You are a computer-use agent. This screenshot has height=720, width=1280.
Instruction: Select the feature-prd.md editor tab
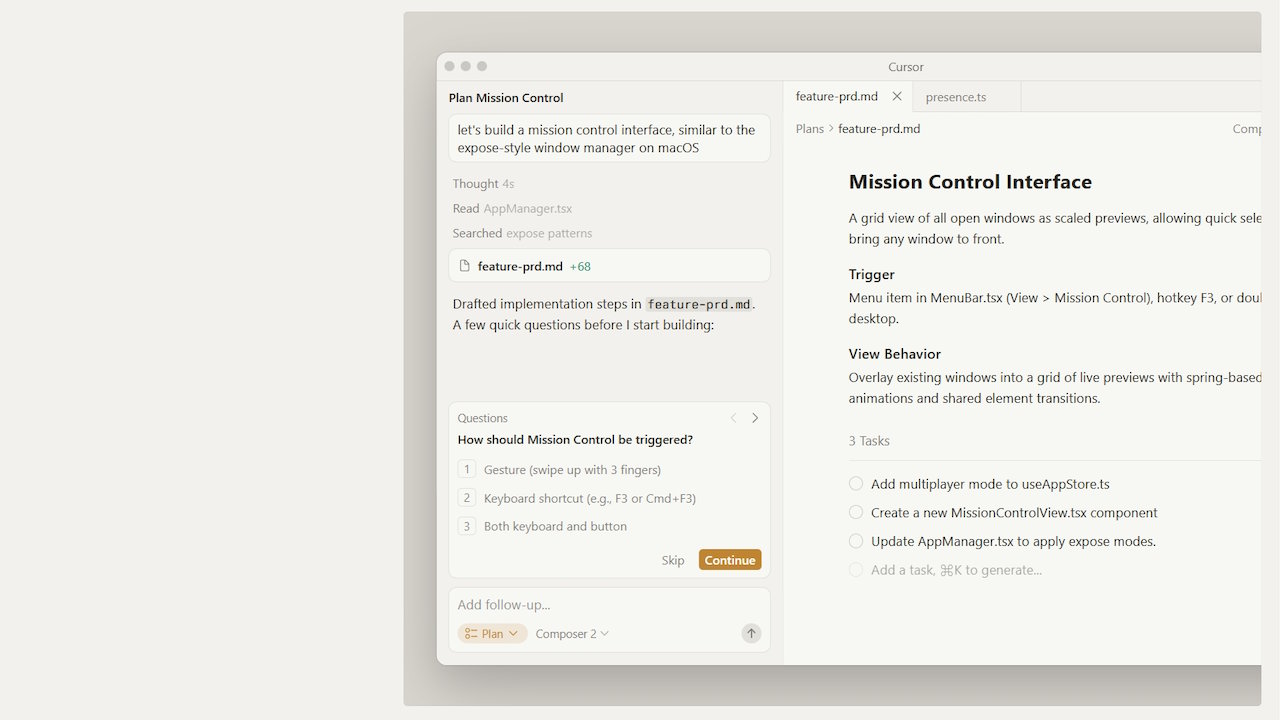tap(836, 97)
